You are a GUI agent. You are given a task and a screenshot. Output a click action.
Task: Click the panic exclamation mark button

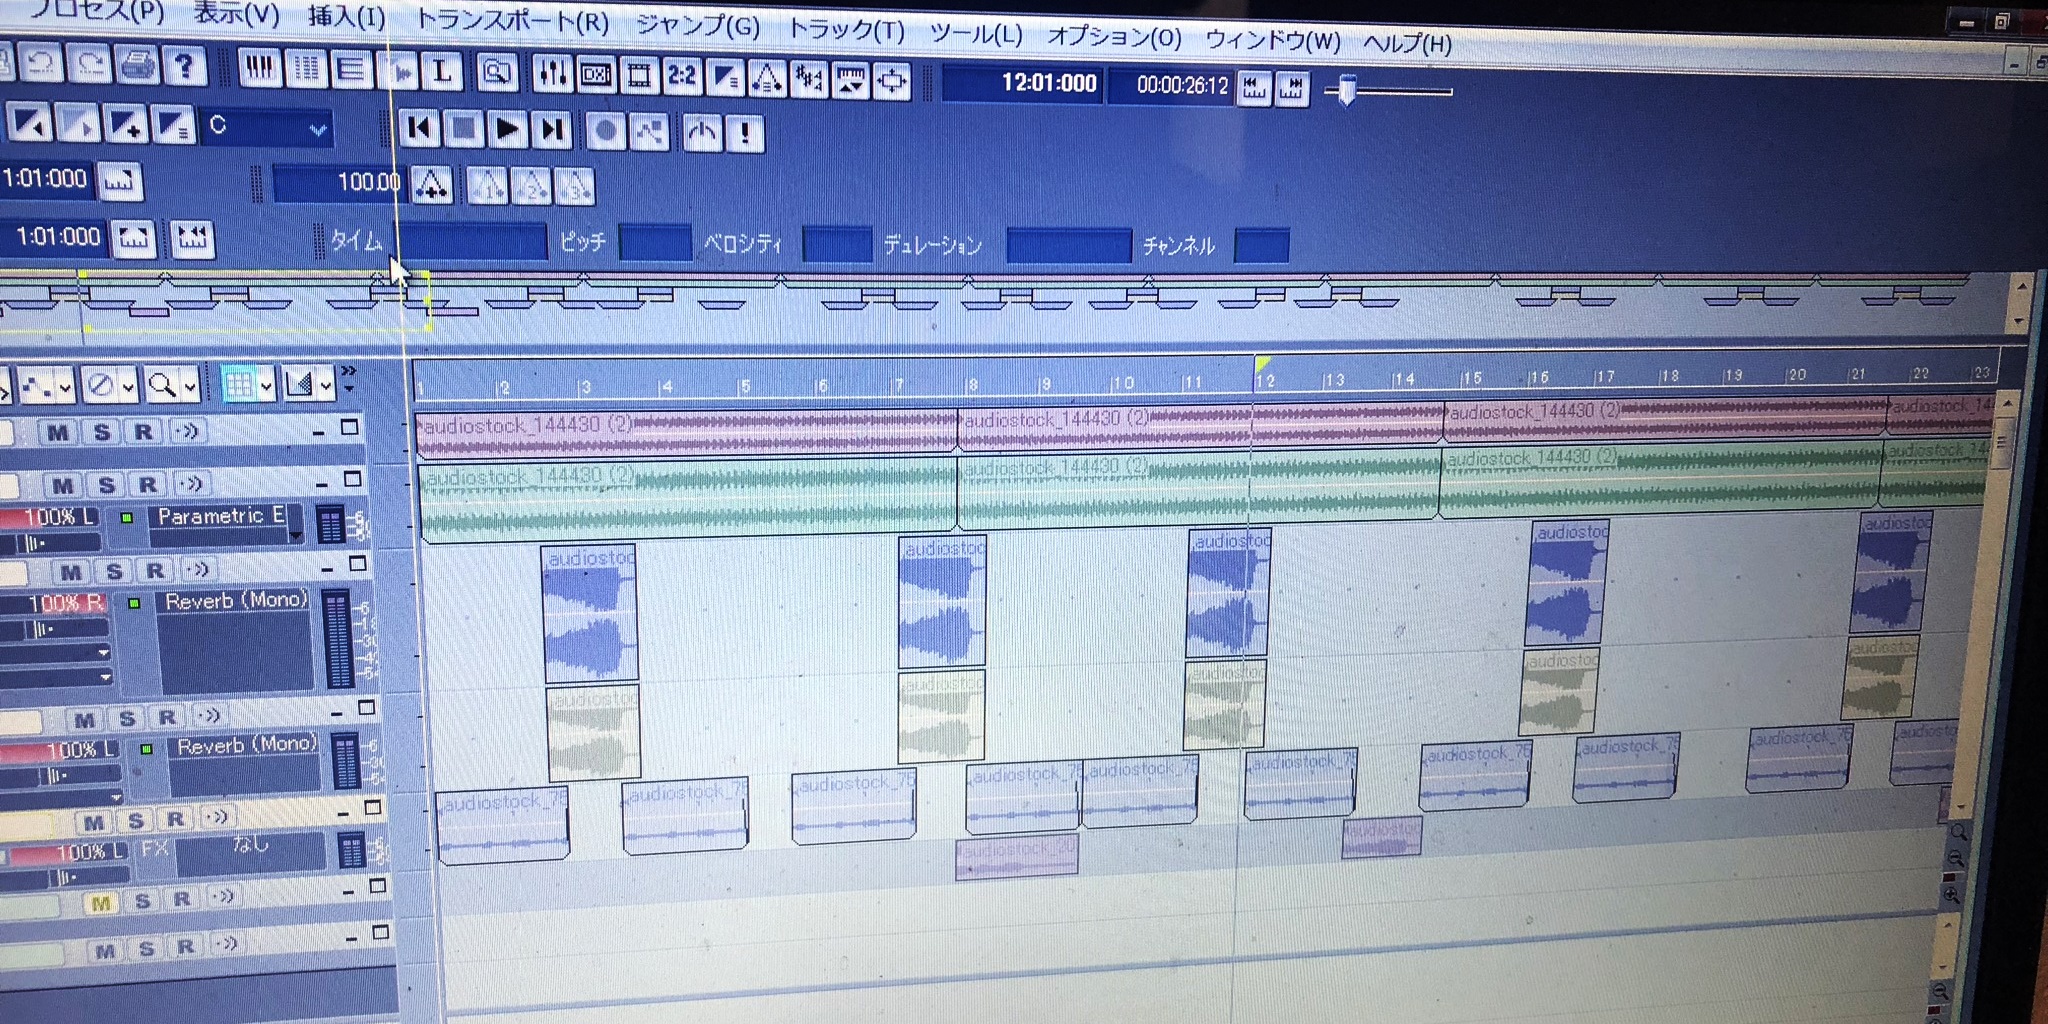pyautogui.click(x=745, y=133)
